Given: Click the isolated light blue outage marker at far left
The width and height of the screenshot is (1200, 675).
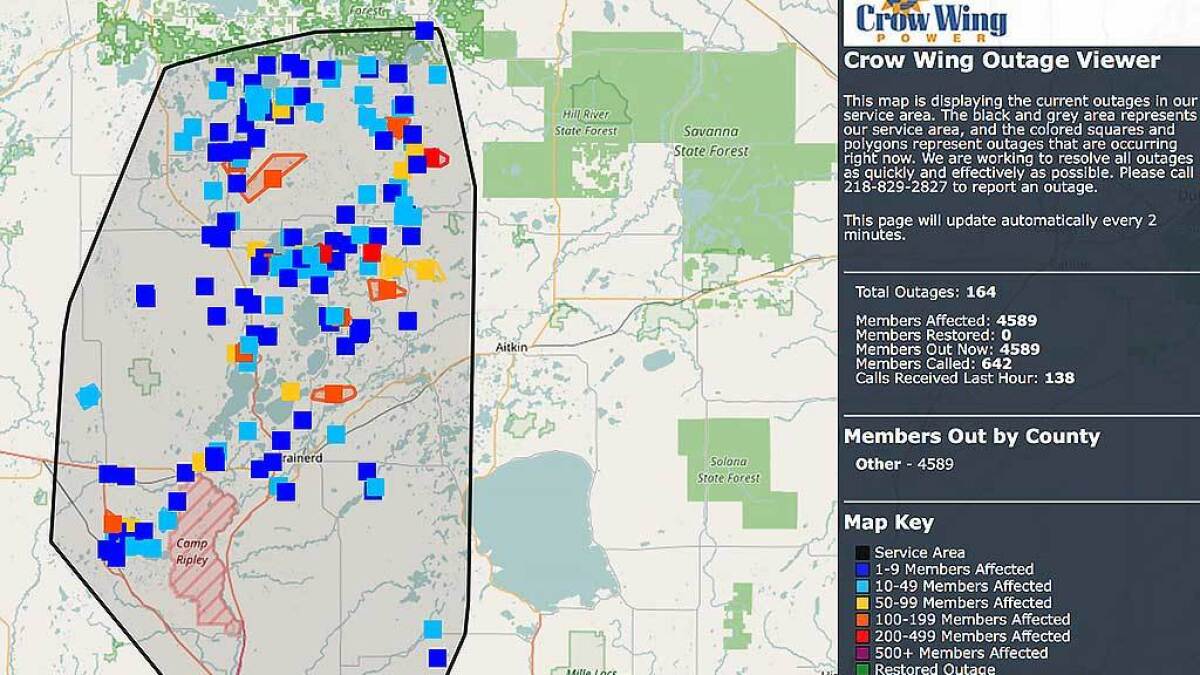Looking at the screenshot, I should coord(89,396).
